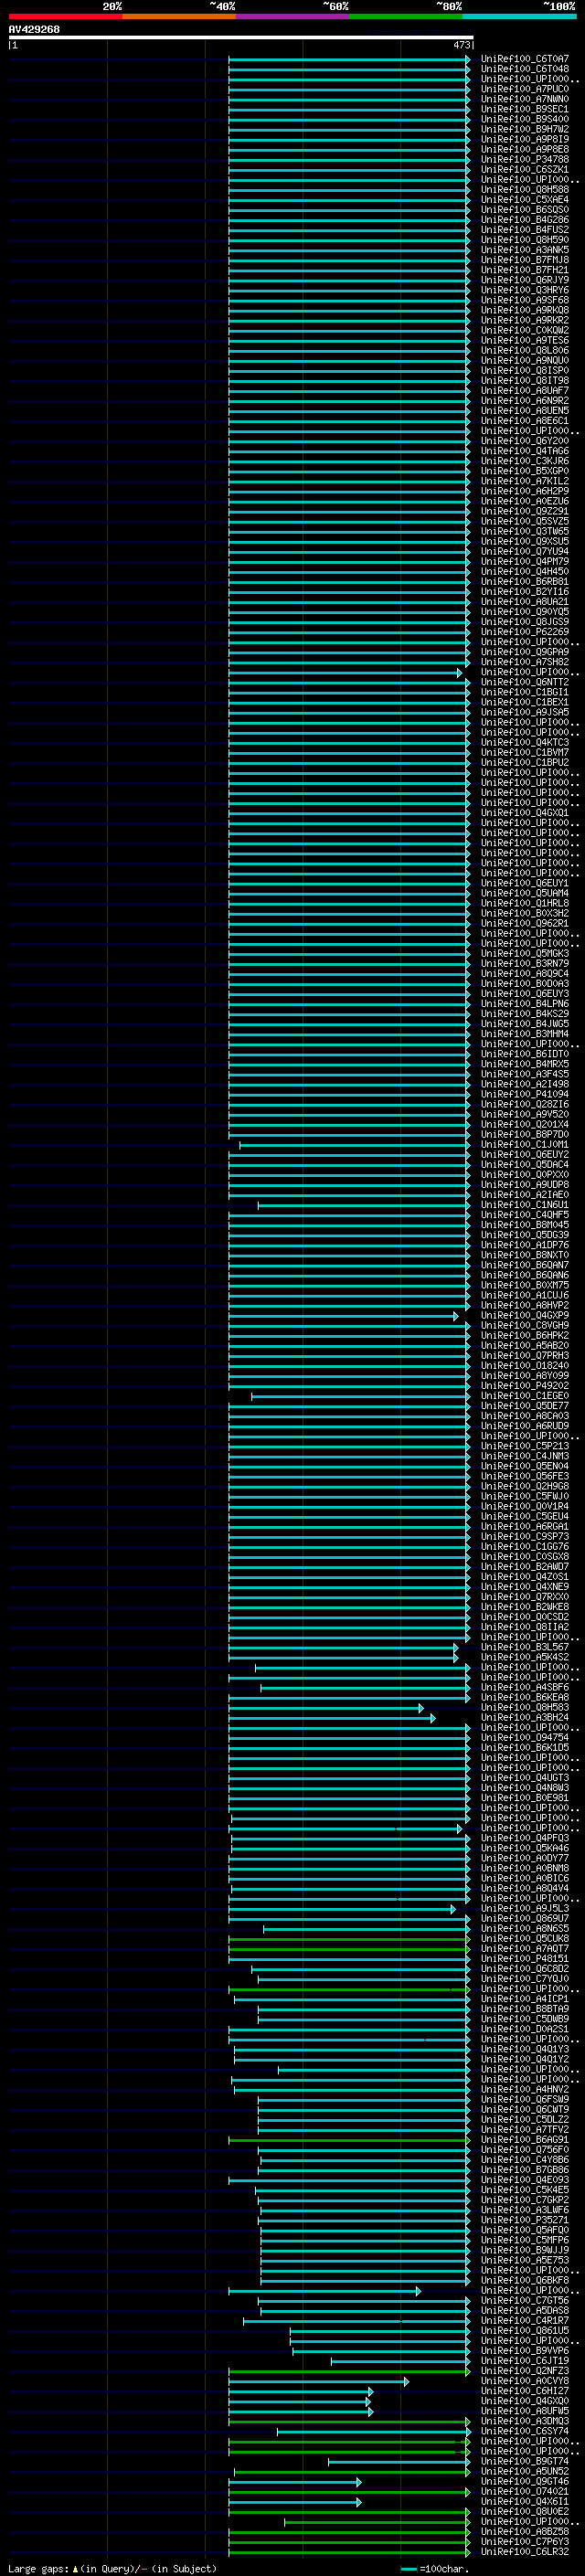Open hit UniRef100_Q8H588

(524, 190)
